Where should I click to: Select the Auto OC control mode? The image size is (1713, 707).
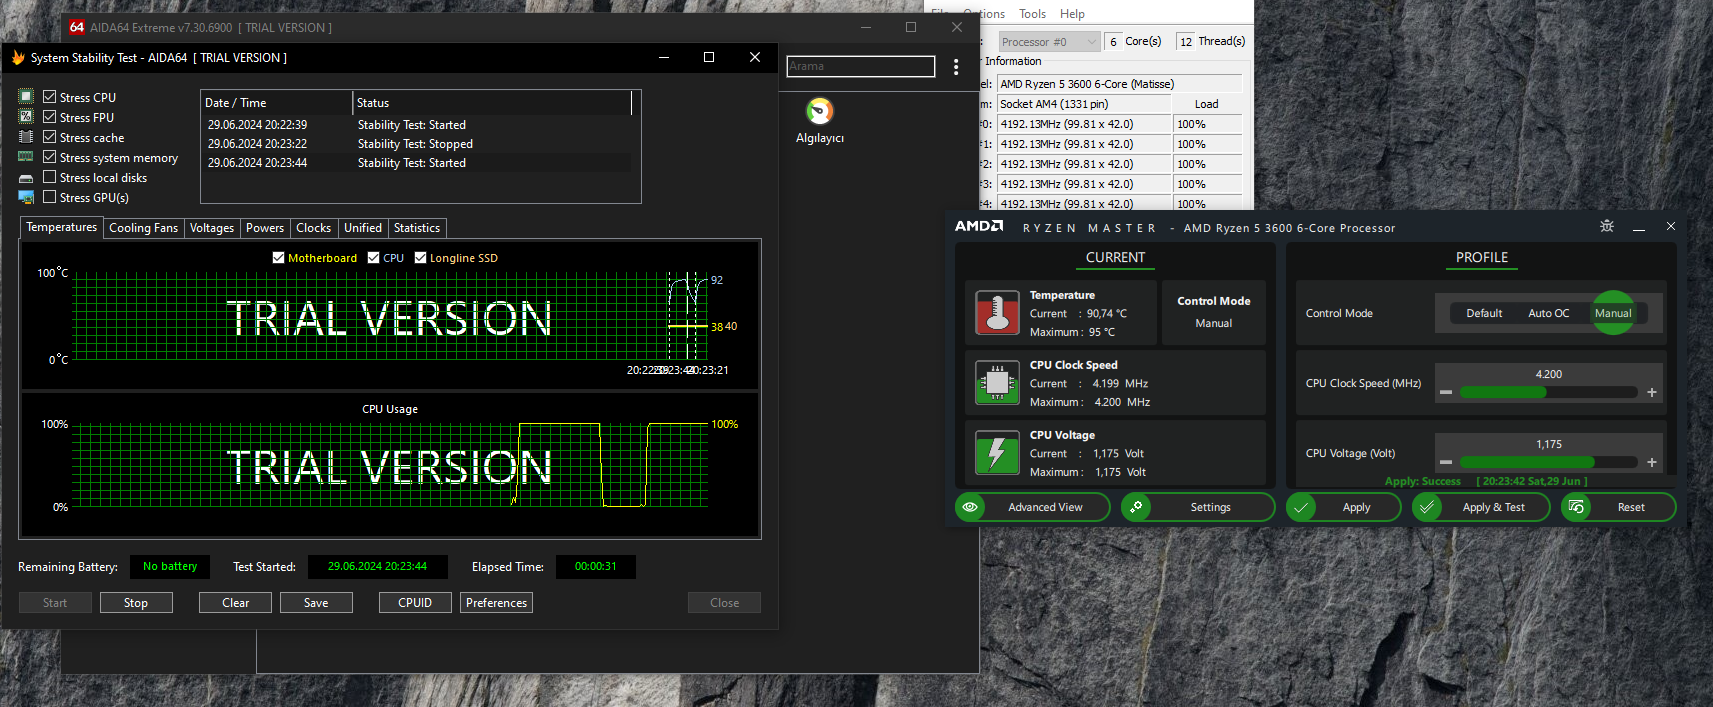click(x=1548, y=313)
